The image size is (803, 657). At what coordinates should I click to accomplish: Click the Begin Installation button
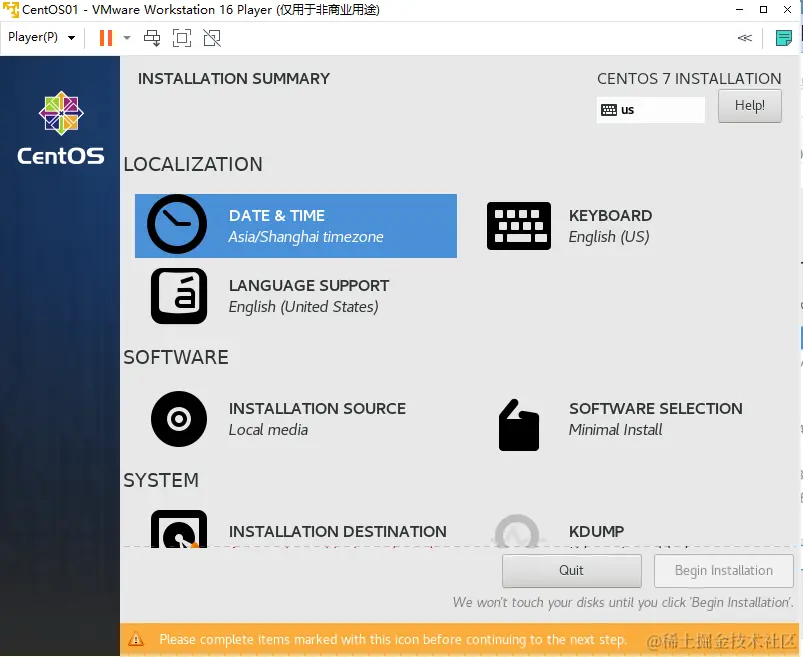(724, 570)
